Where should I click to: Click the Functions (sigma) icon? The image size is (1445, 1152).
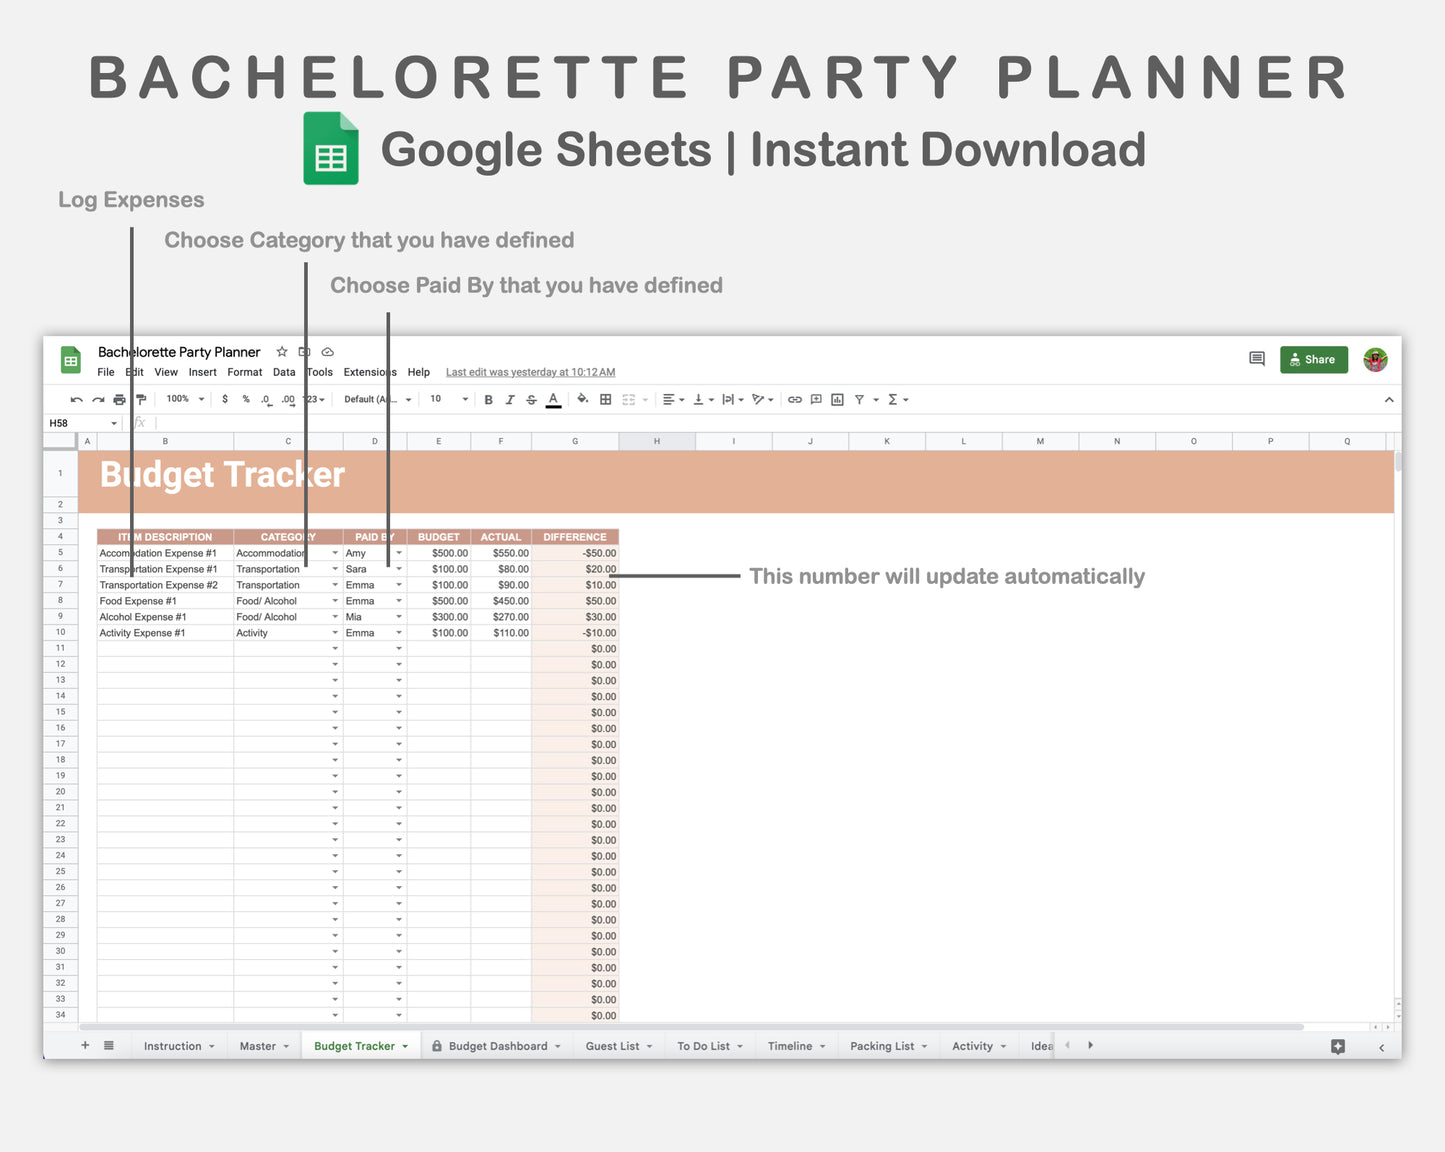coord(893,399)
